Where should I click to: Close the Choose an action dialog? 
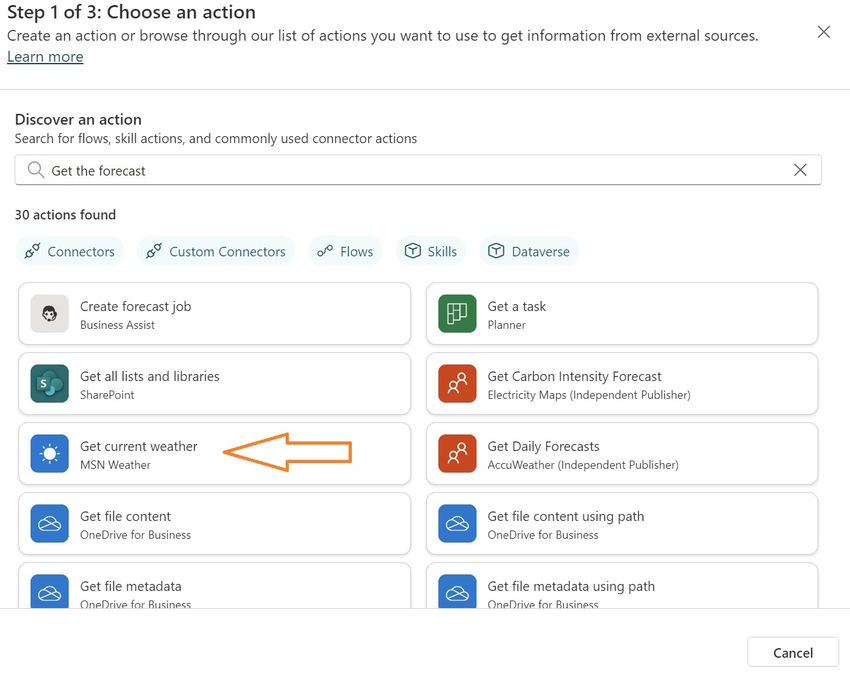click(x=824, y=32)
